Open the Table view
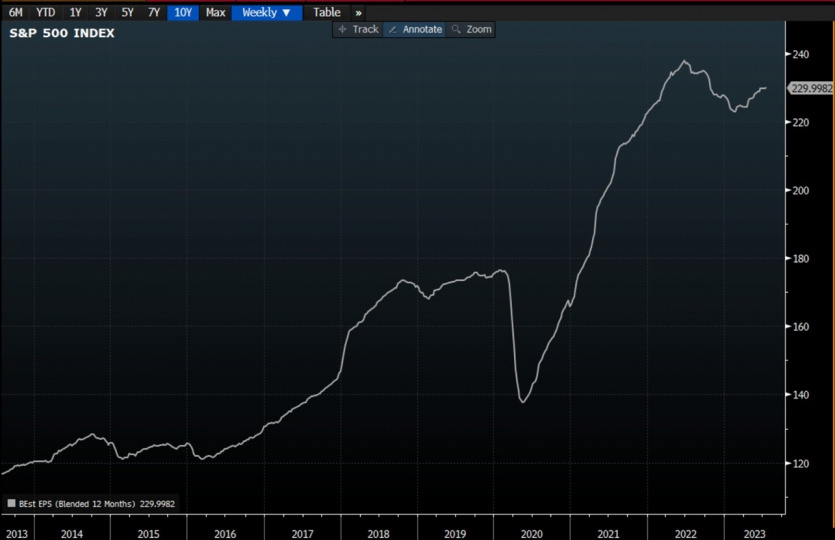835x540 pixels. tap(326, 12)
